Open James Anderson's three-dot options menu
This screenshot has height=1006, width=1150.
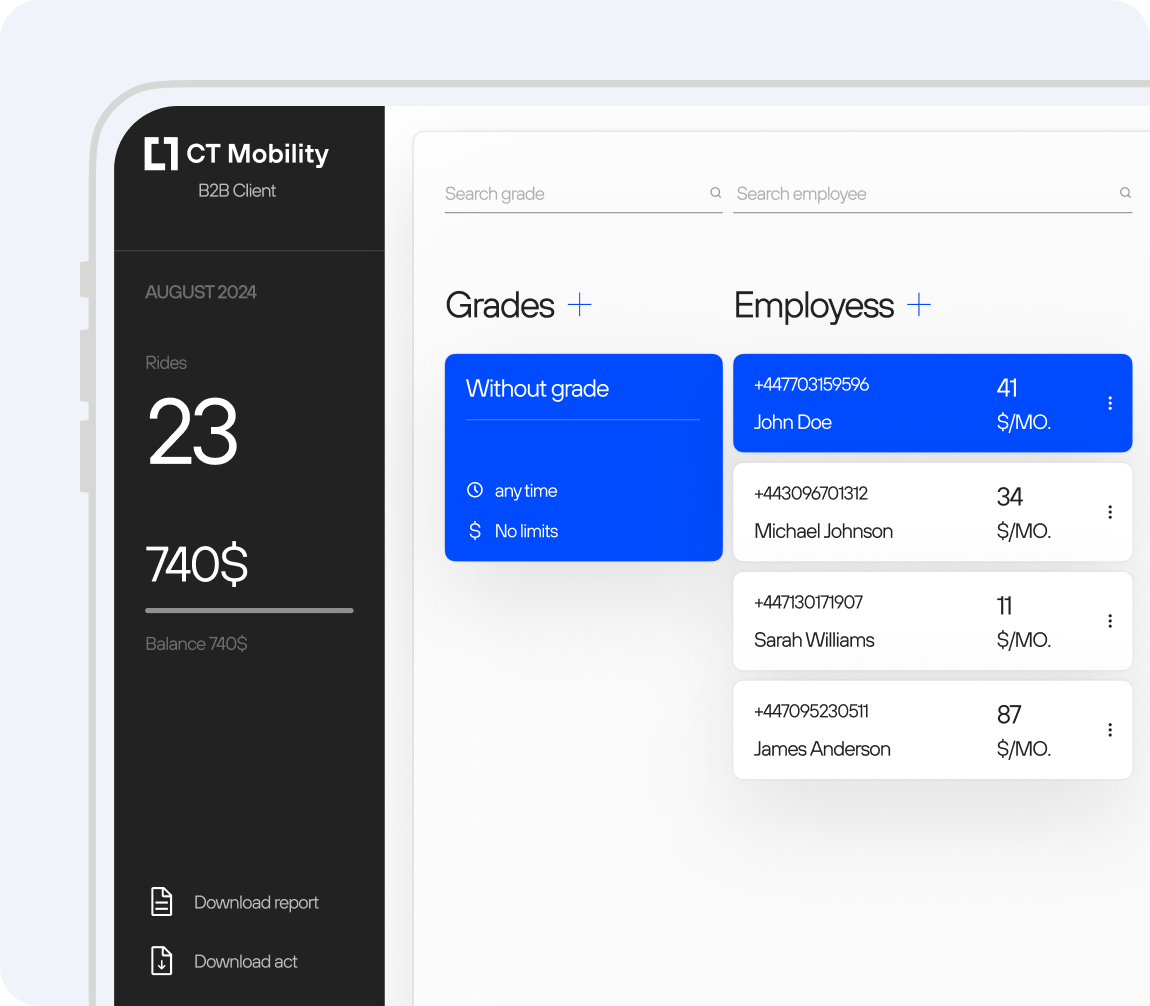[1110, 730]
